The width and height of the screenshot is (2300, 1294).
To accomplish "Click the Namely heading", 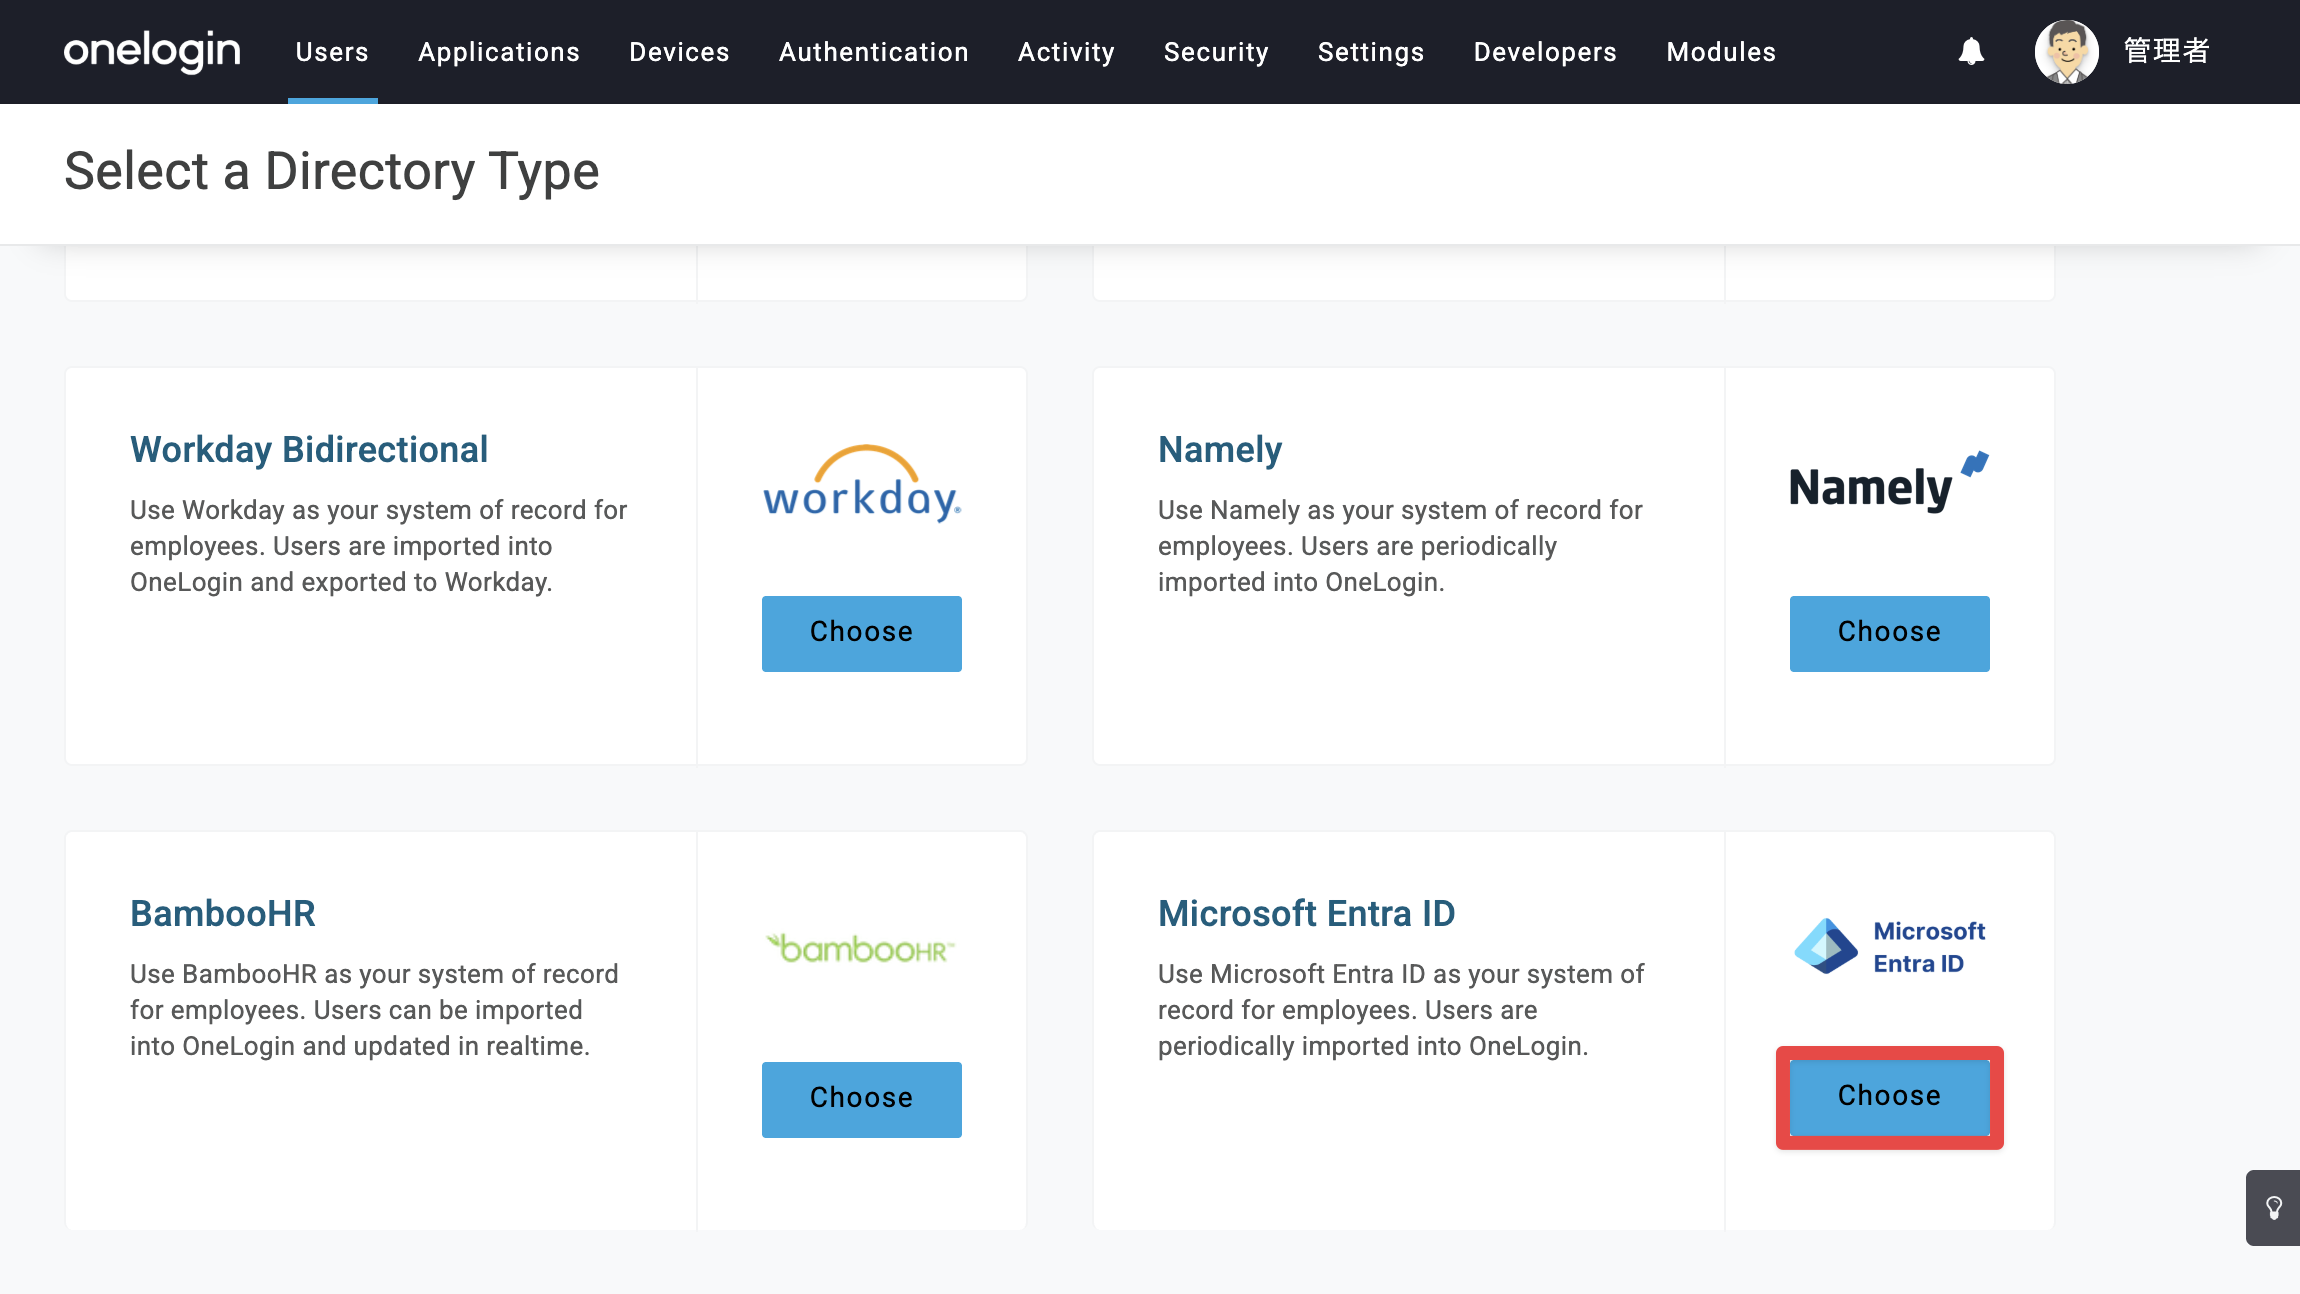I will coord(1220,450).
